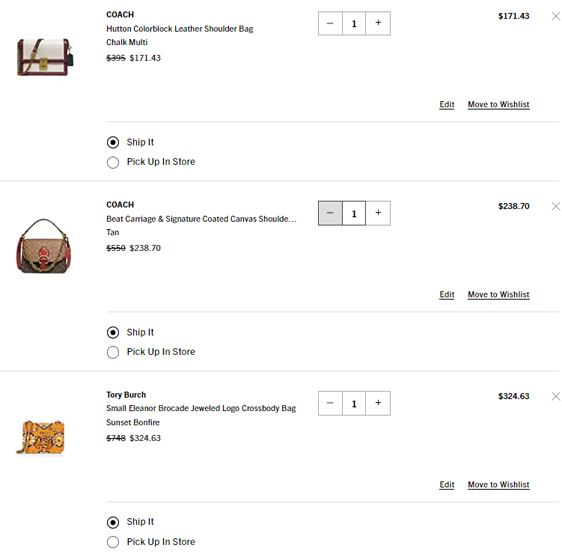This screenshot has width=562, height=553.
Task: Edit the Hutton Colorblock Leather Shoulder Bag
Action: (x=447, y=104)
